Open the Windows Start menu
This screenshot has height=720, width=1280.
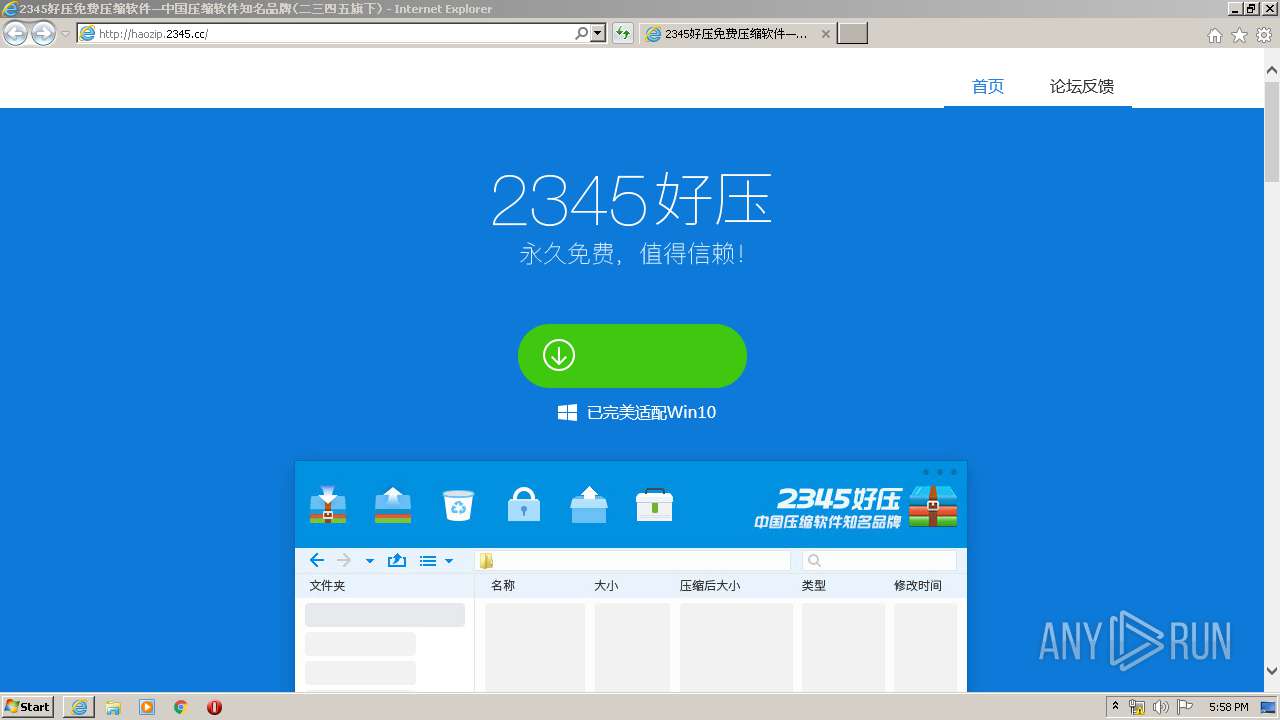click(28, 707)
